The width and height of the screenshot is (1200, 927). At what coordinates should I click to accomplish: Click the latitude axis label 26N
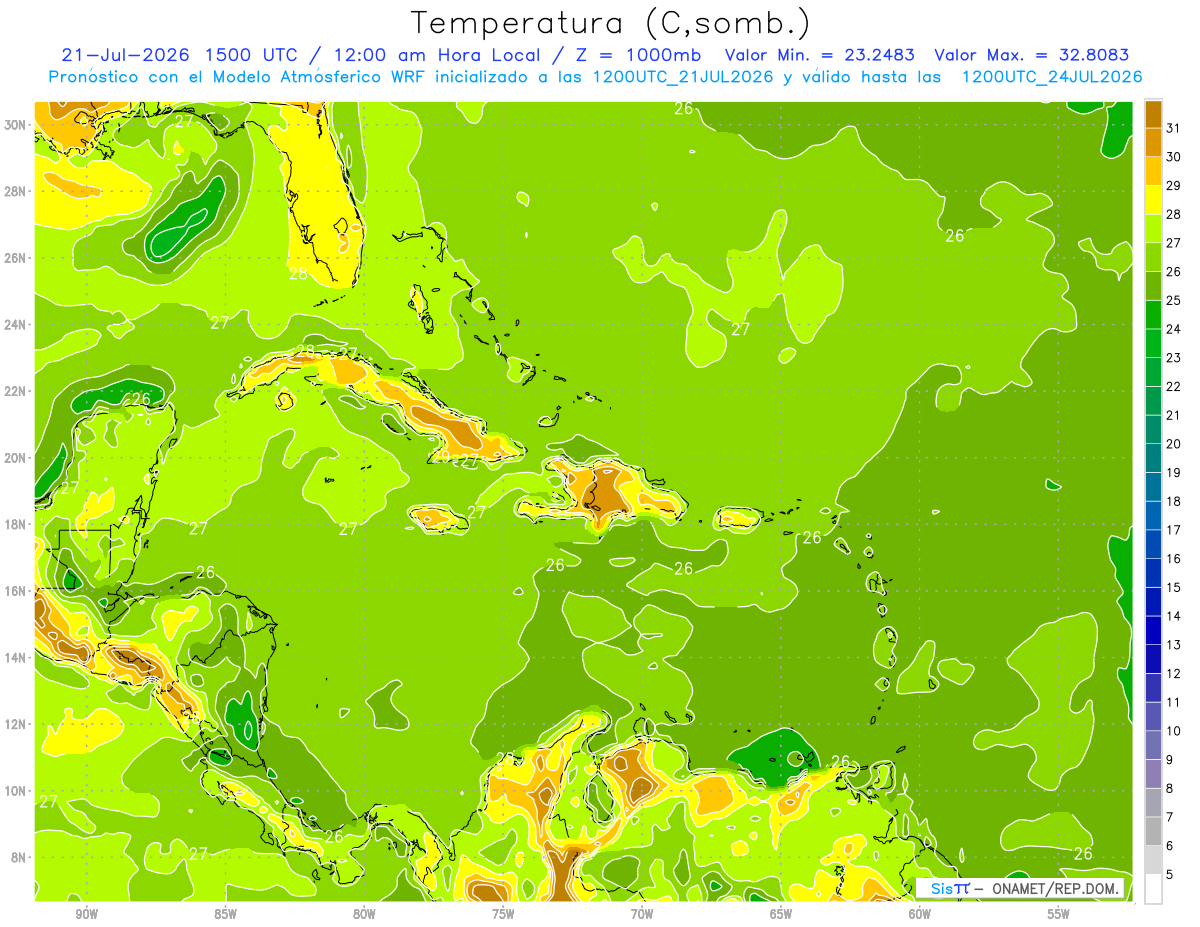(x=15, y=258)
